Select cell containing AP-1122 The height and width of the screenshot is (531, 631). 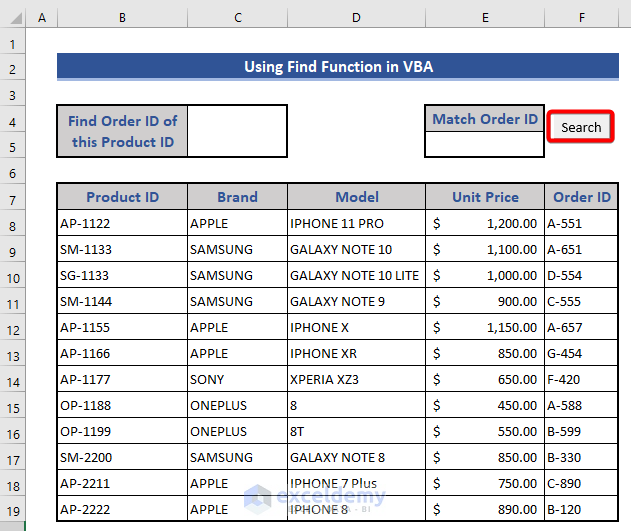pos(122,223)
